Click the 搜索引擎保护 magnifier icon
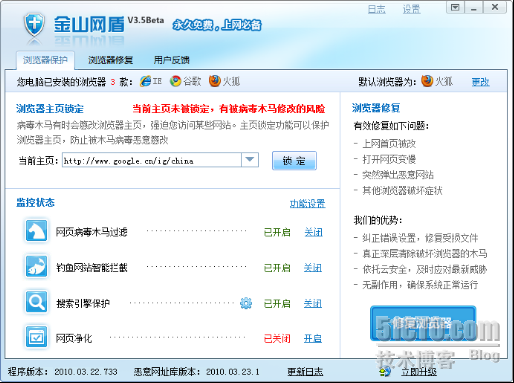The width and height of the screenshot is (514, 383). tap(36, 302)
